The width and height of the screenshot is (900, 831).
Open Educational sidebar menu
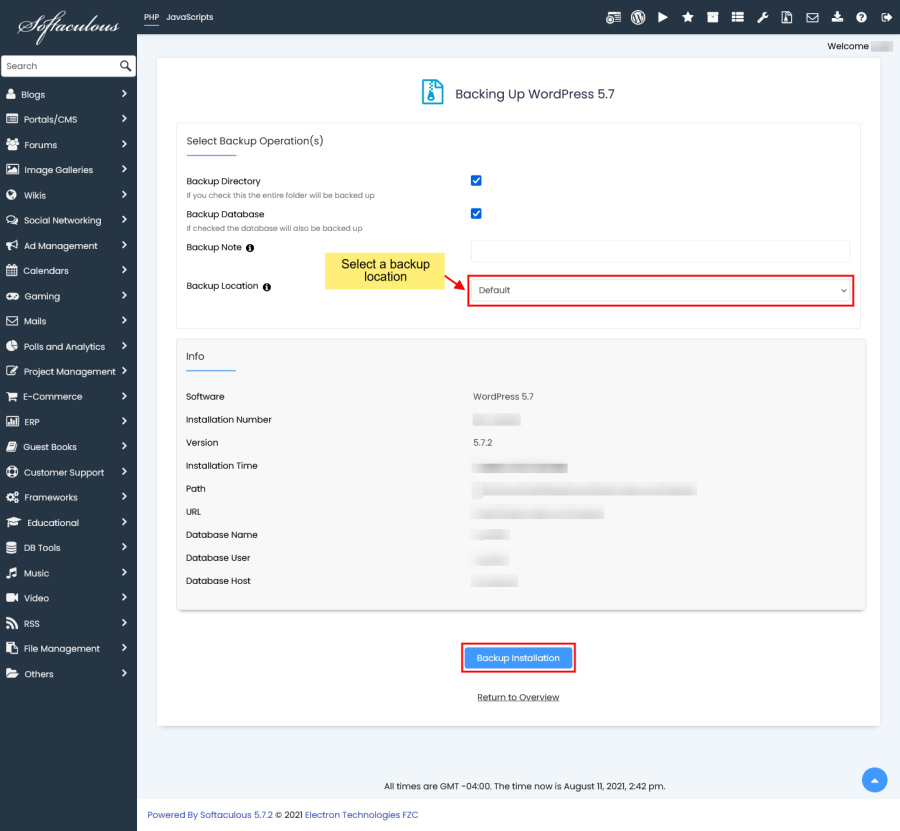coord(68,523)
